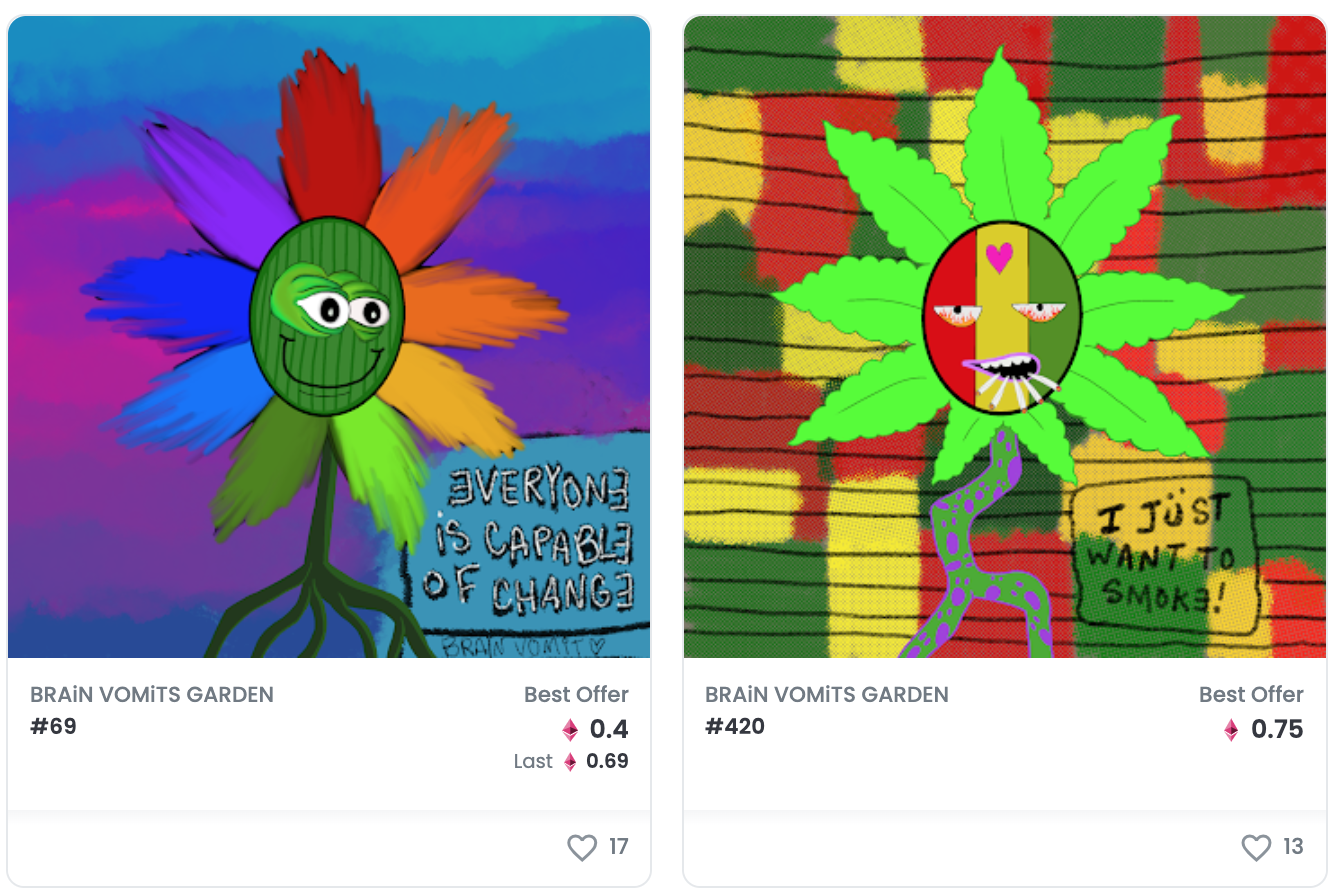Click the 17 favorites count

click(619, 848)
